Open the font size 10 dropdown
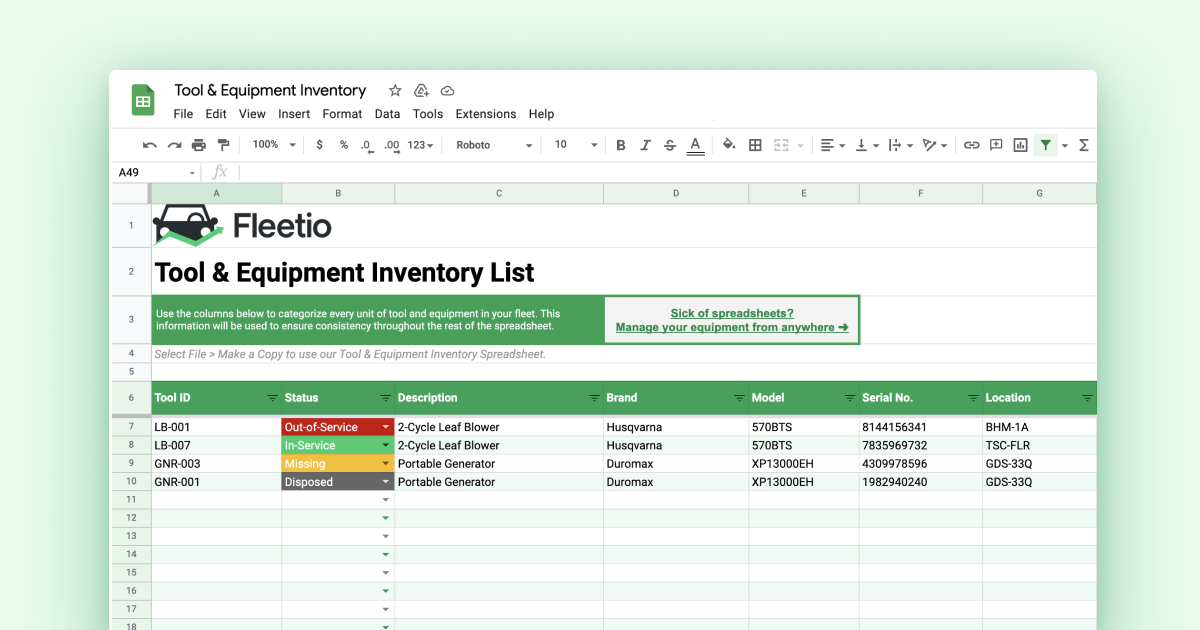Viewport: 1200px width, 630px height. [576, 145]
